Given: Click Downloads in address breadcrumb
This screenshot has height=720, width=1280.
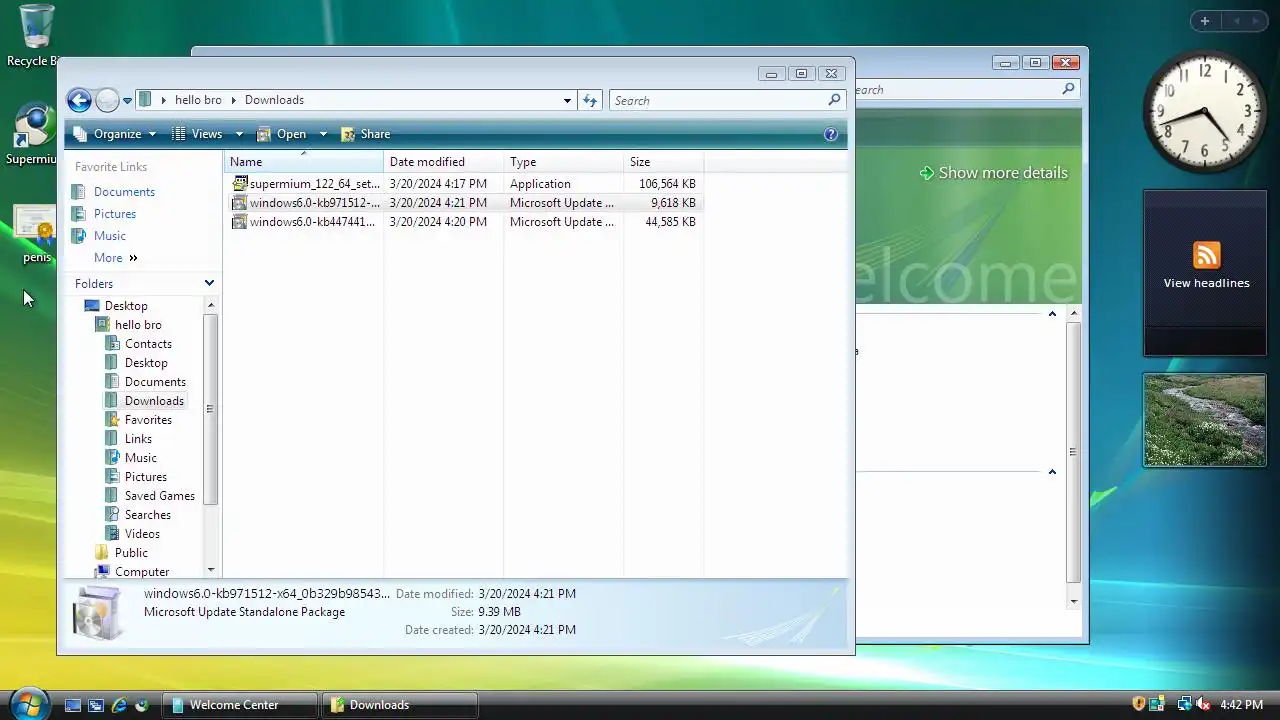Looking at the screenshot, I should tap(274, 101).
